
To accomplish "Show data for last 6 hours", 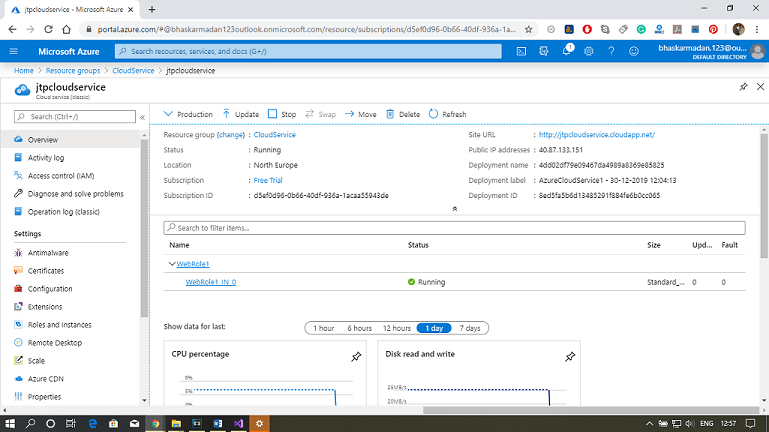I will [359, 328].
